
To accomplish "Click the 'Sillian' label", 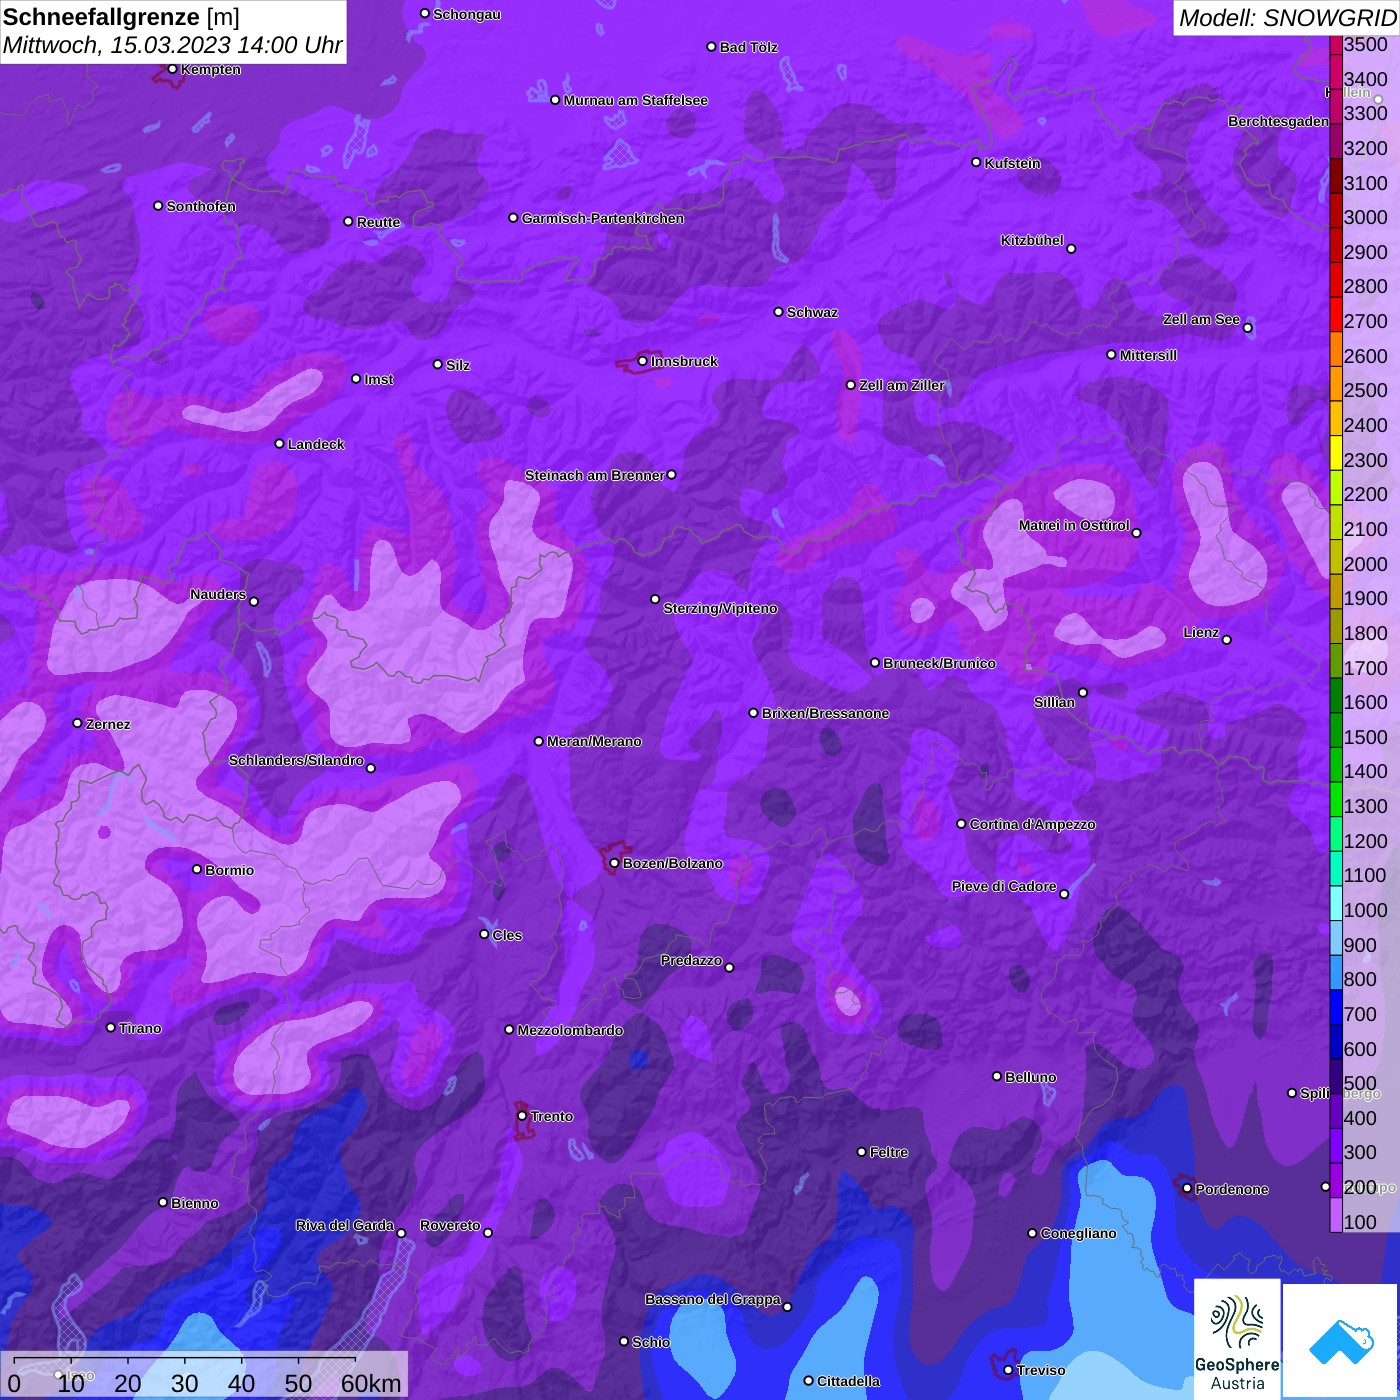I will pyautogui.click(x=1054, y=702).
